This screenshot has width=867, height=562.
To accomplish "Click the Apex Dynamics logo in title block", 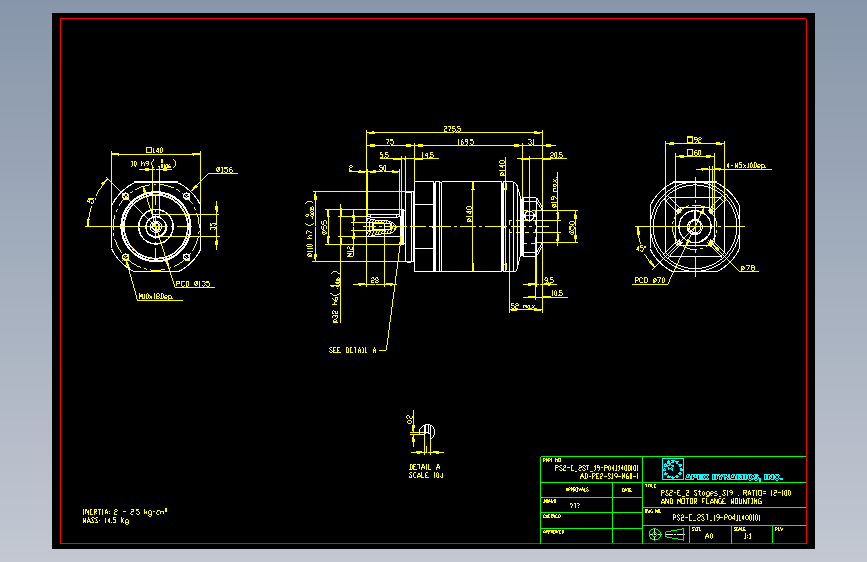I will pyautogui.click(x=722, y=470).
